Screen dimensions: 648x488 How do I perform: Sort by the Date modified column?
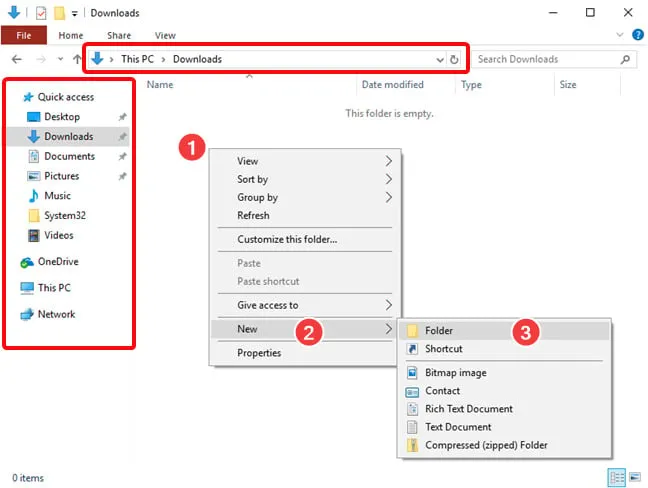[x=392, y=85]
